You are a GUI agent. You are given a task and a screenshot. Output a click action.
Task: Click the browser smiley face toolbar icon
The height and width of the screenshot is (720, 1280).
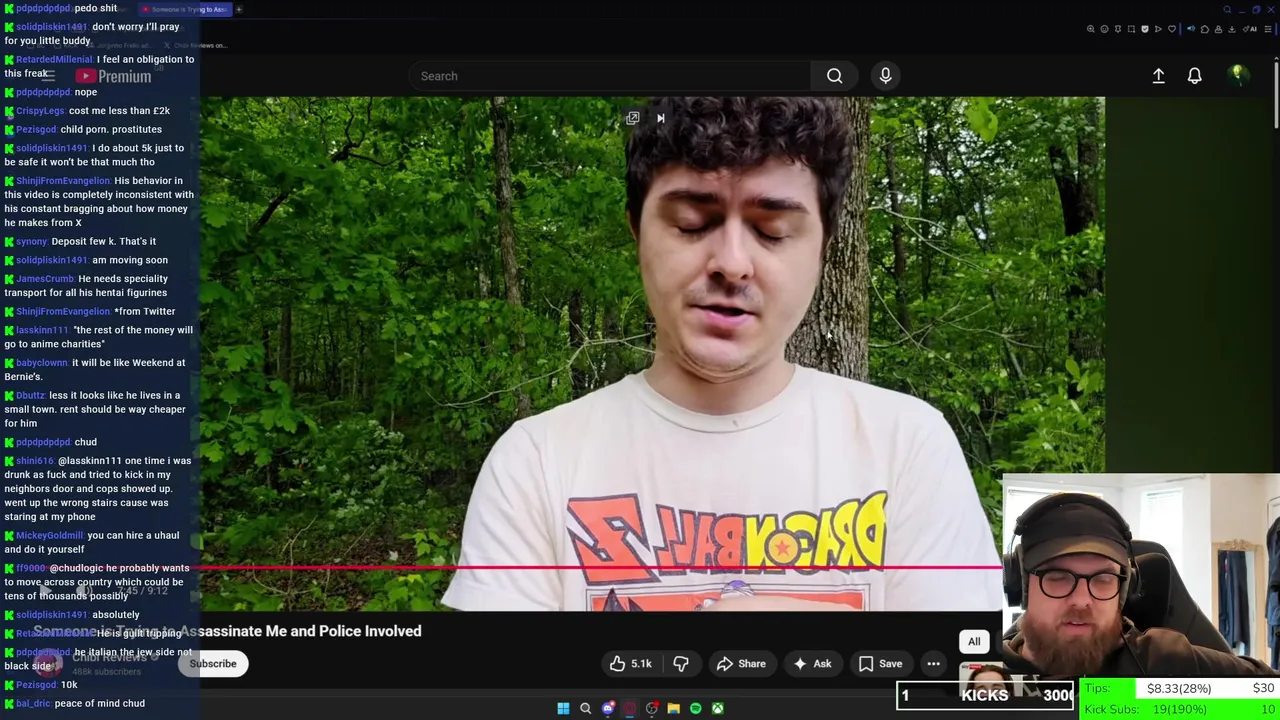tap(1104, 29)
